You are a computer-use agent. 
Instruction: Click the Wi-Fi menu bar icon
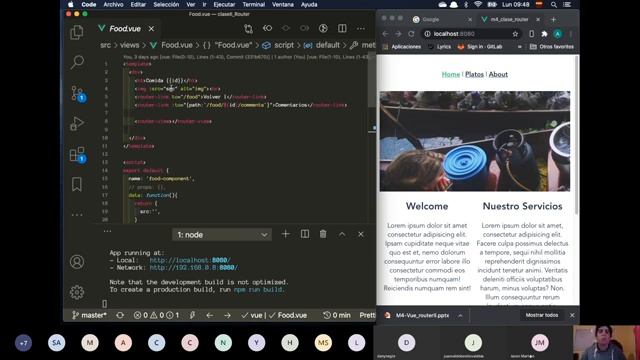[478, 4]
